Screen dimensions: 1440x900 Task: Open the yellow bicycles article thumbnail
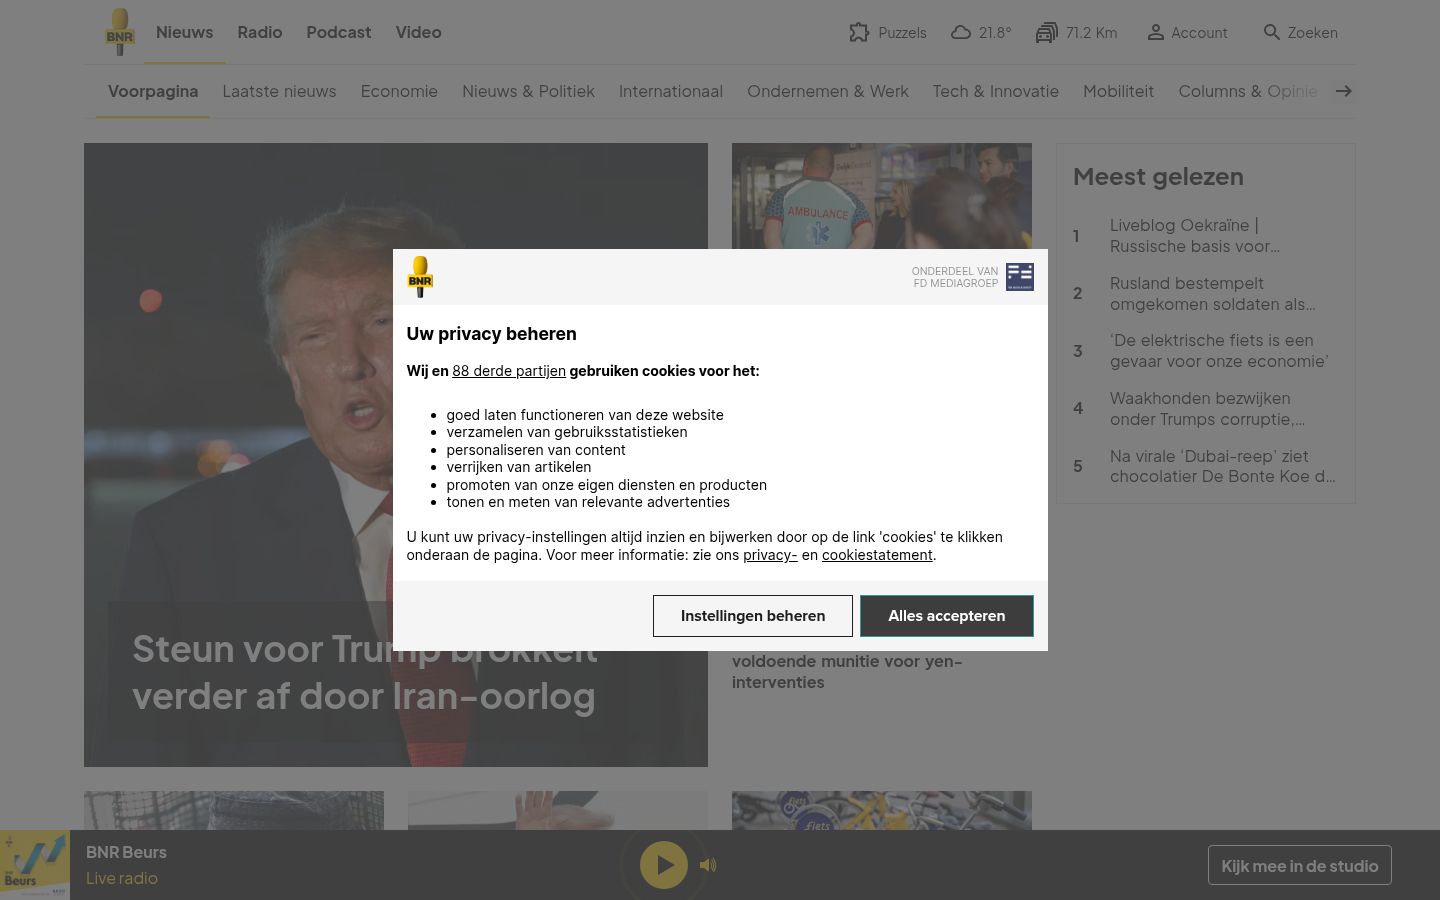pyautogui.click(x=882, y=811)
